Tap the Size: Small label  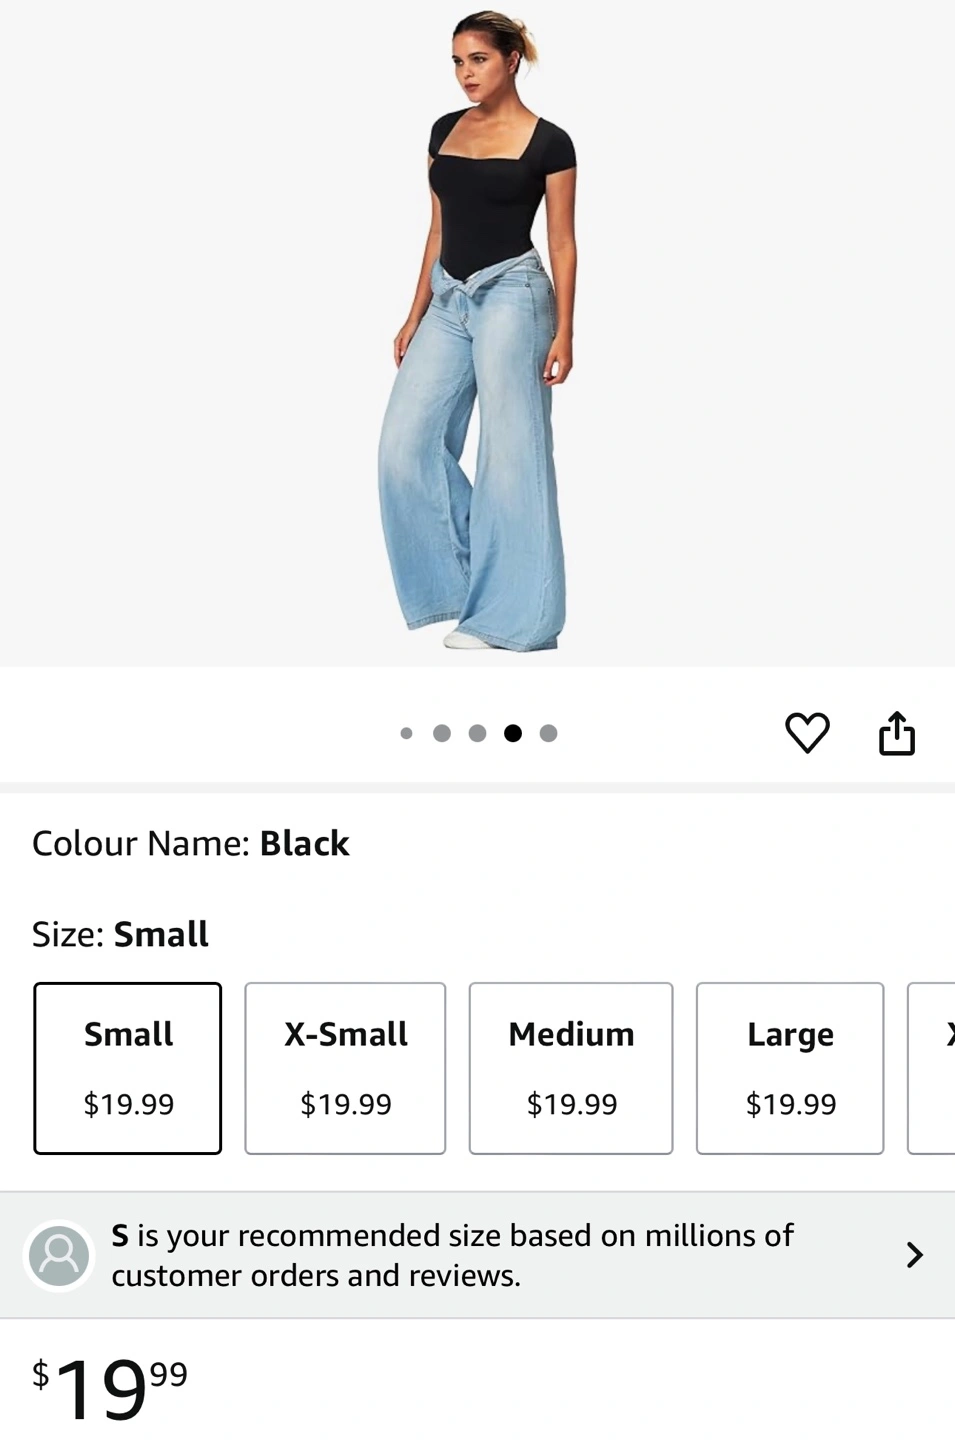pos(120,934)
